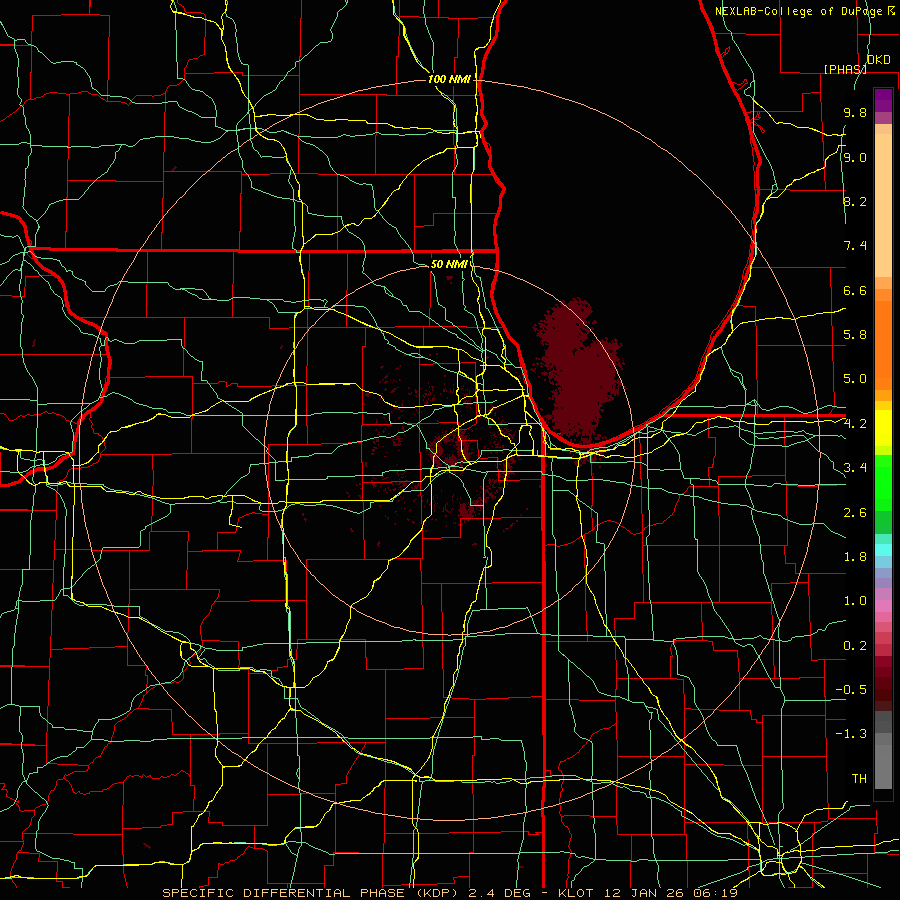Select the cyan color bar segment
The image size is (900, 900).
point(883,550)
